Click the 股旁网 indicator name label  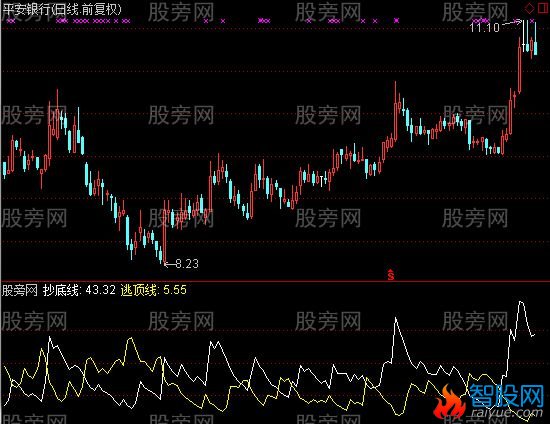pyautogui.click(x=20, y=290)
